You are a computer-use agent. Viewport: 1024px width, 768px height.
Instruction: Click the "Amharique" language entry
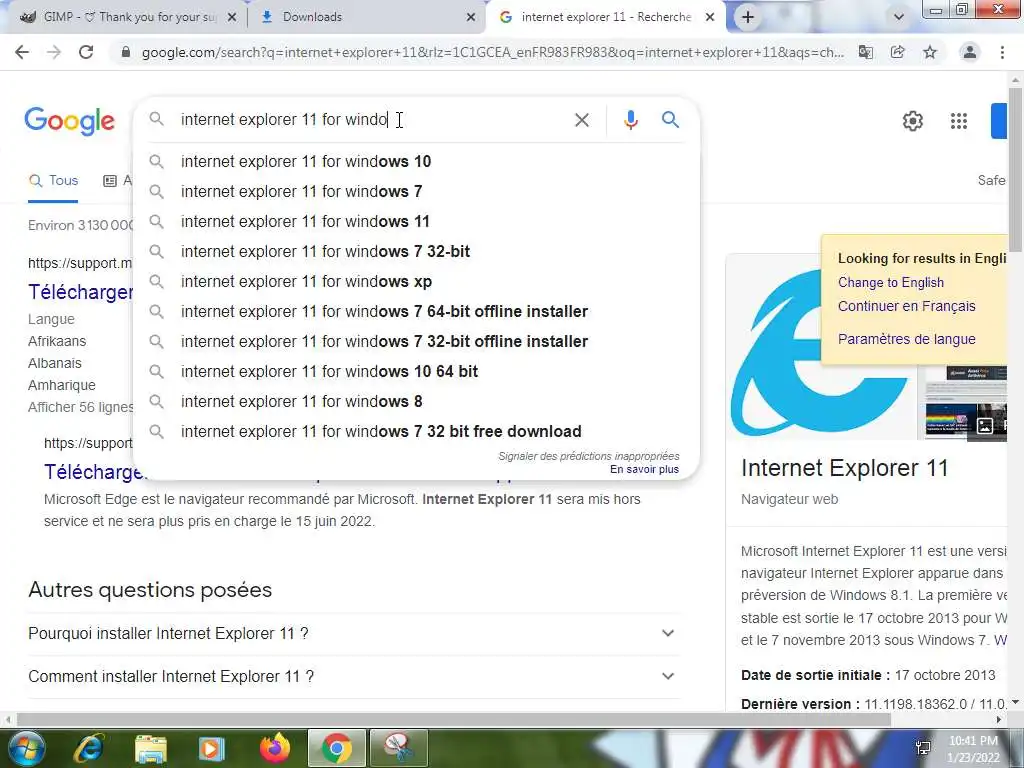(61, 385)
